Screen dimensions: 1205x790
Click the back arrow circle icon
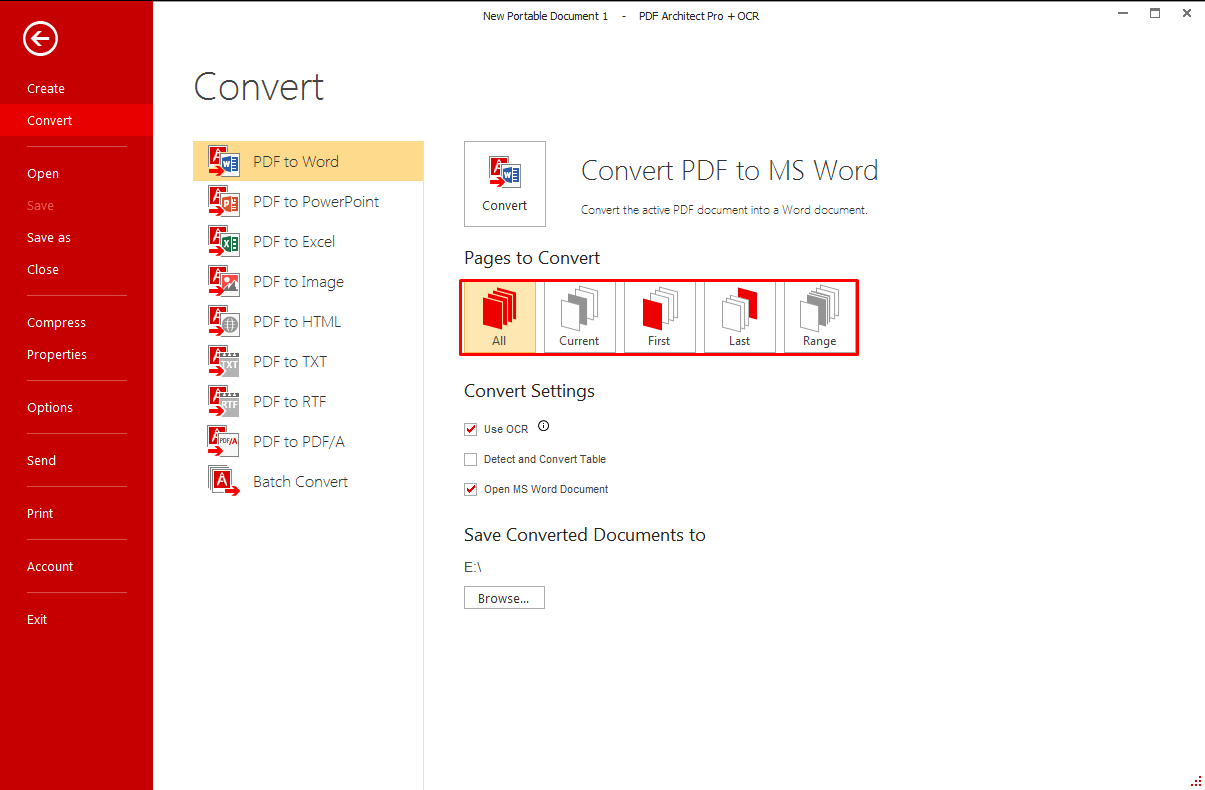(41, 39)
